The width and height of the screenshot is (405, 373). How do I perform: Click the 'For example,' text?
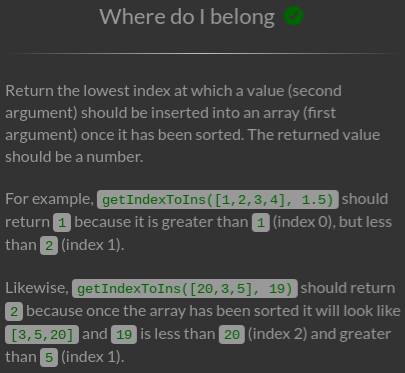point(50,199)
